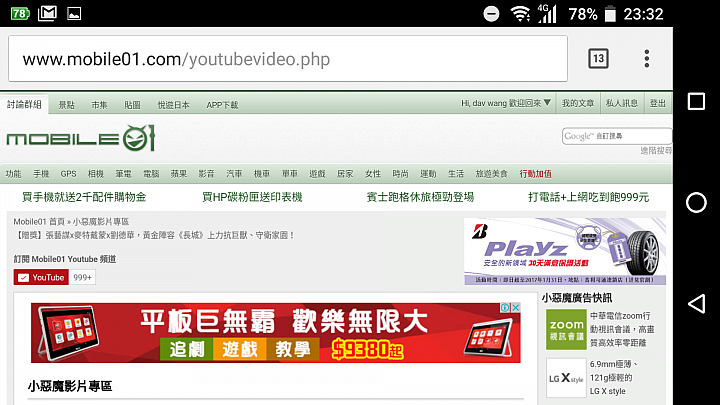This screenshot has height=405, width=720.
Task: Open the 蘋果 category menu
Action: coord(179,174)
